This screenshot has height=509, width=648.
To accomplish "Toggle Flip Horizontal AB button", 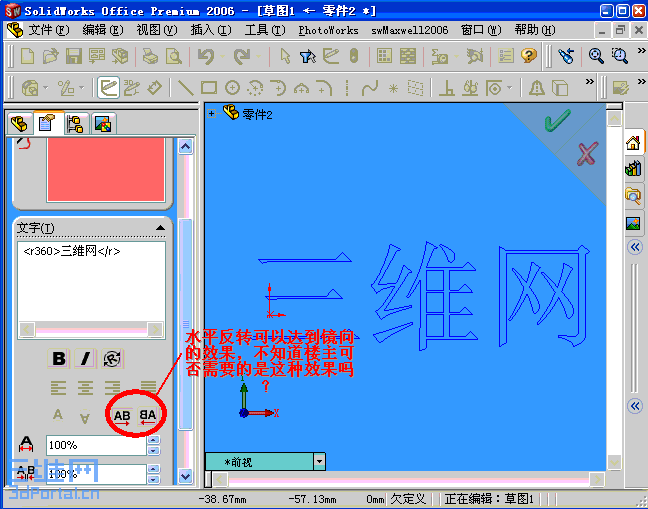I will click(122, 416).
